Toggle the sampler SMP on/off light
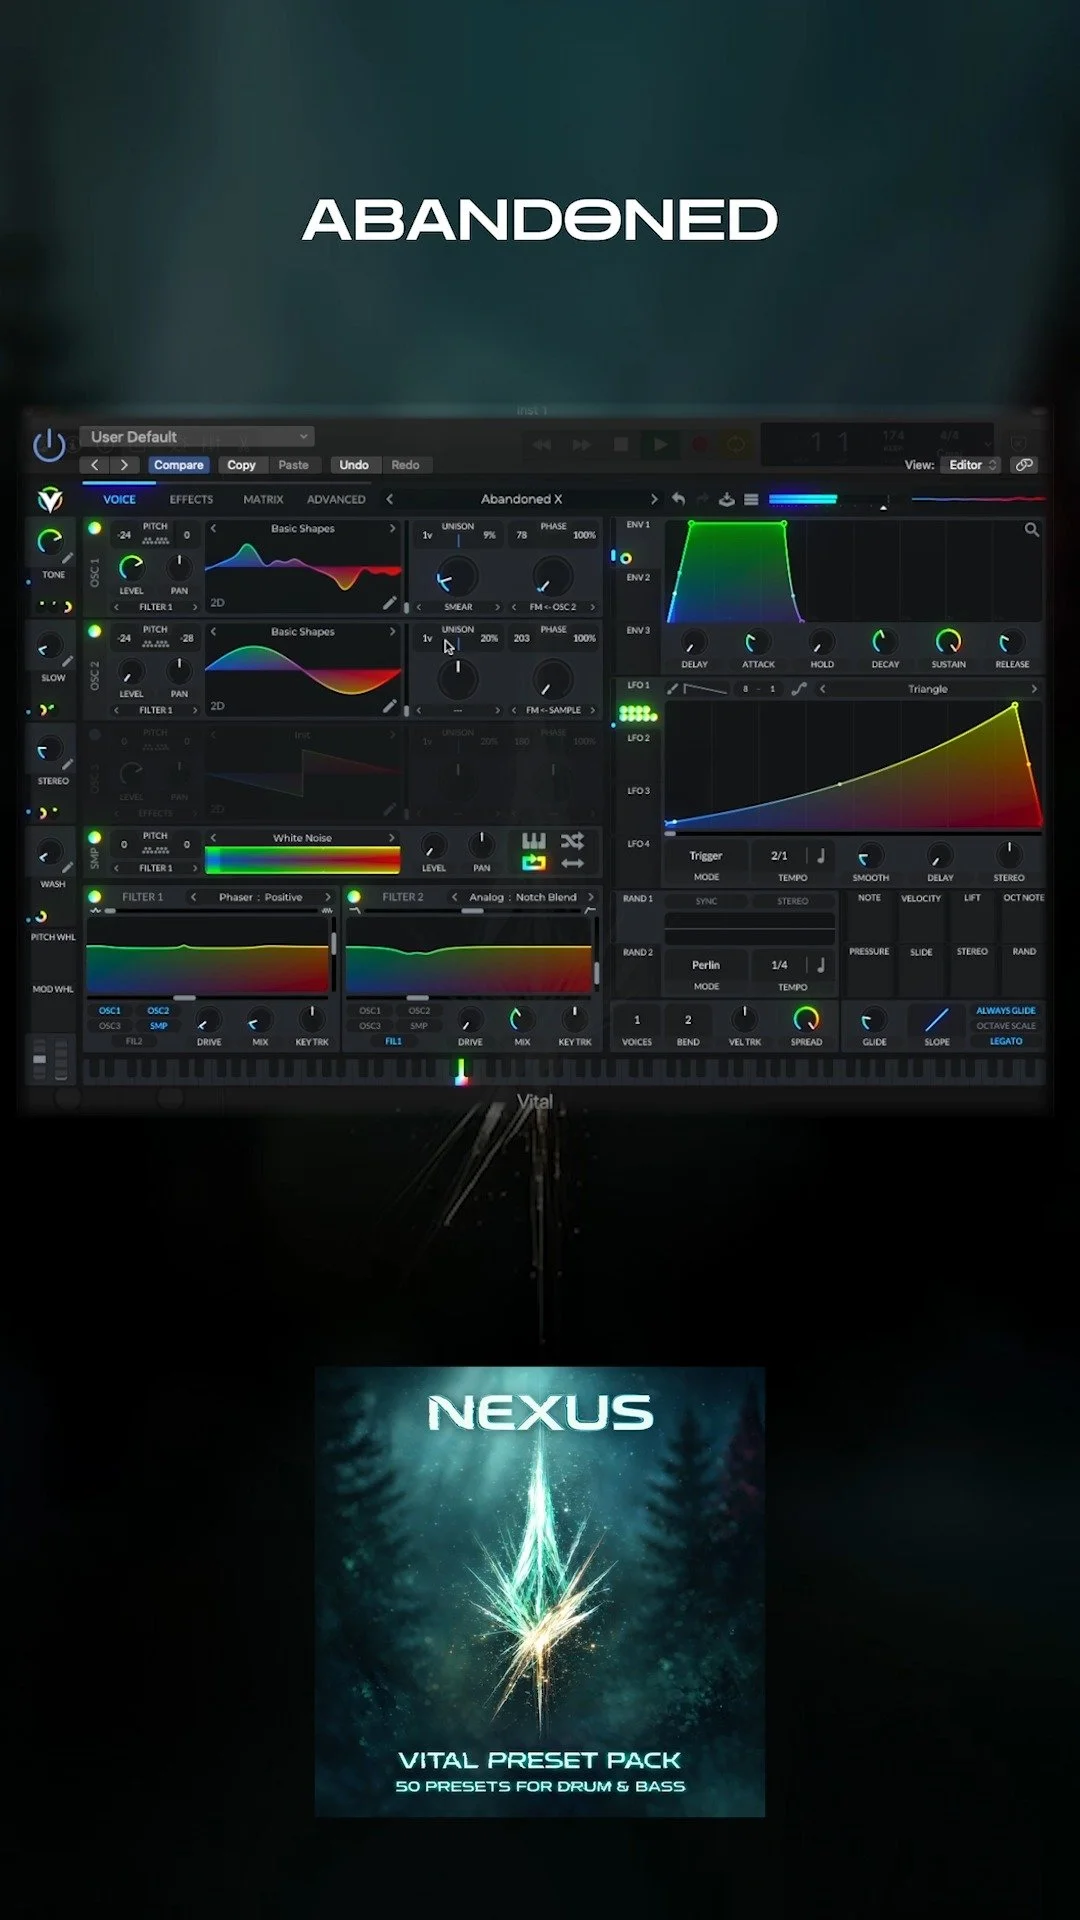 click(x=95, y=837)
